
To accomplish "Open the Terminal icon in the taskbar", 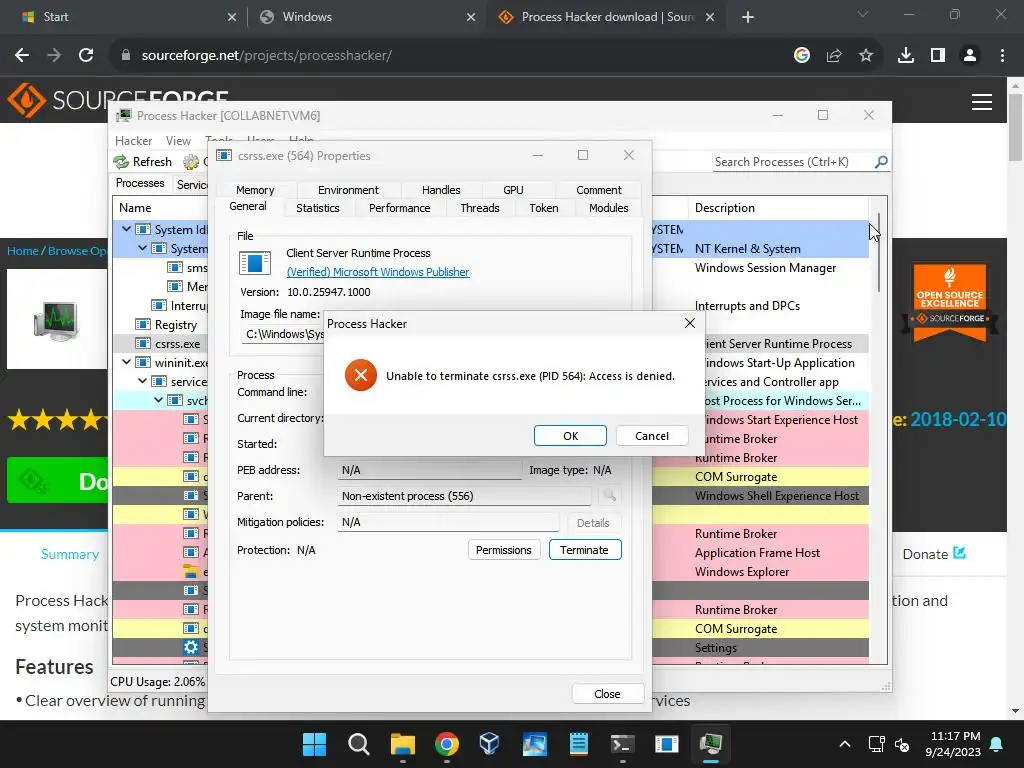I will (x=621, y=744).
